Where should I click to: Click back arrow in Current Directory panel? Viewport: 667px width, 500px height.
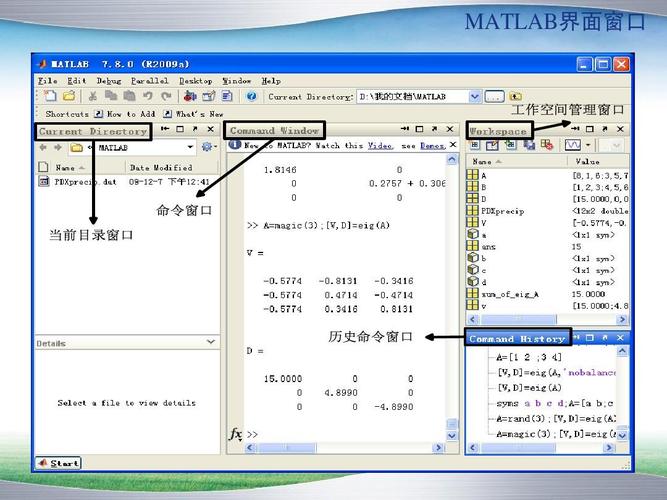pyautogui.click(x=43, y=148)
